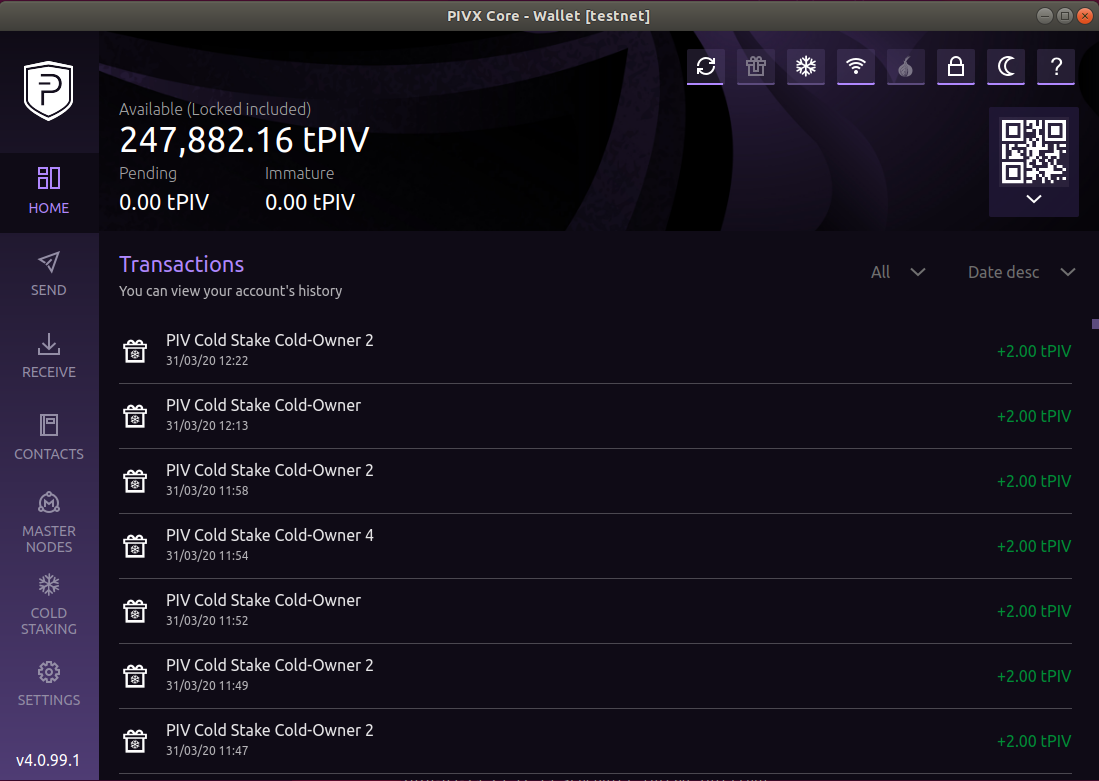Click the Pending 0.00 tPIV value
Screen dimensions: 1099x781
coord(164,203)
